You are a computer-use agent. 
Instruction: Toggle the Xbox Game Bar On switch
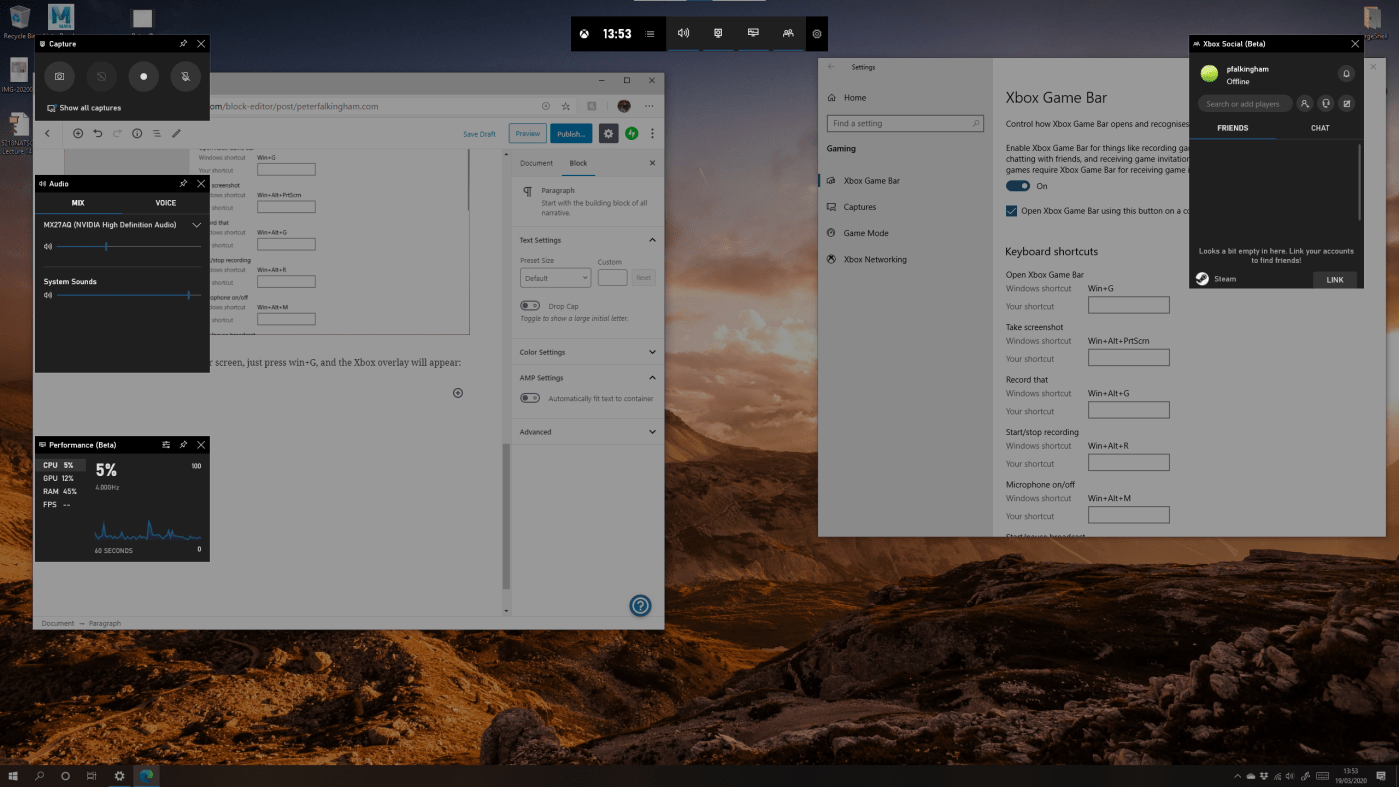click(1018, 186)
